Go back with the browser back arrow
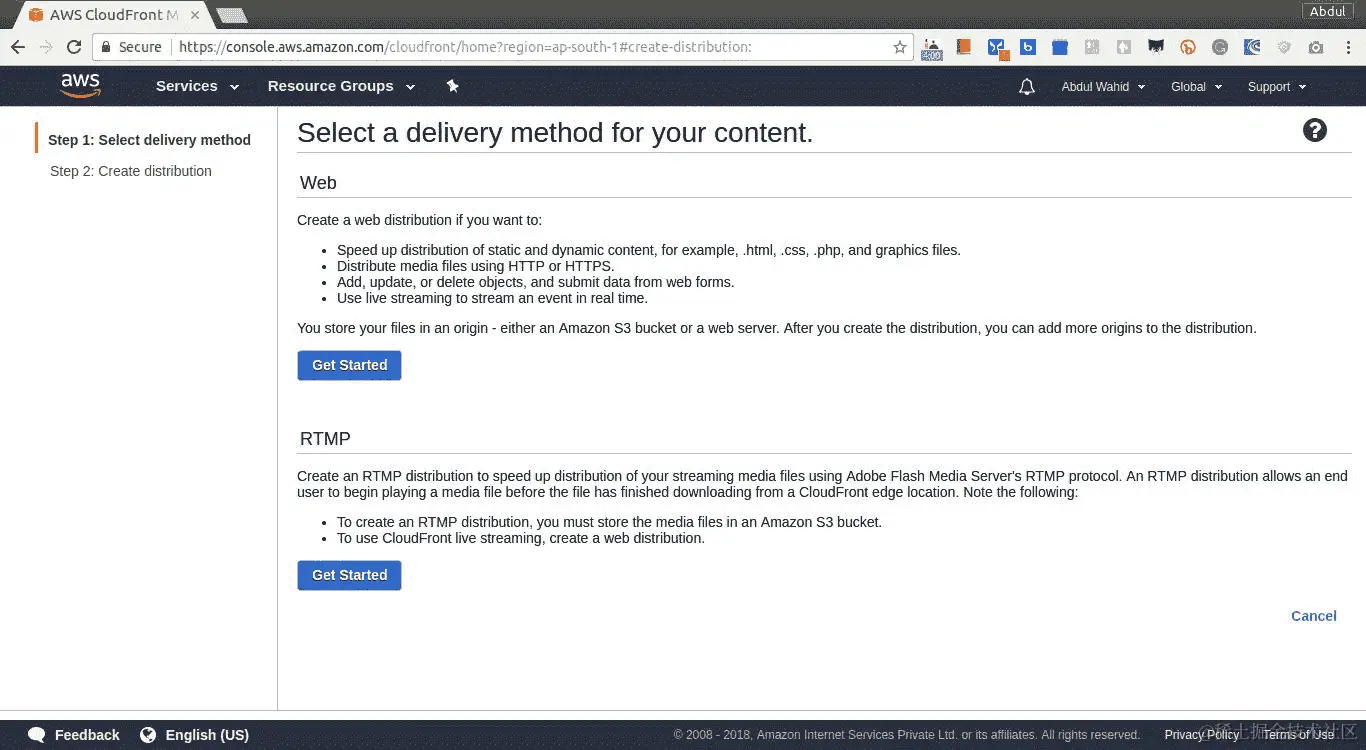 tap(18, 47)
